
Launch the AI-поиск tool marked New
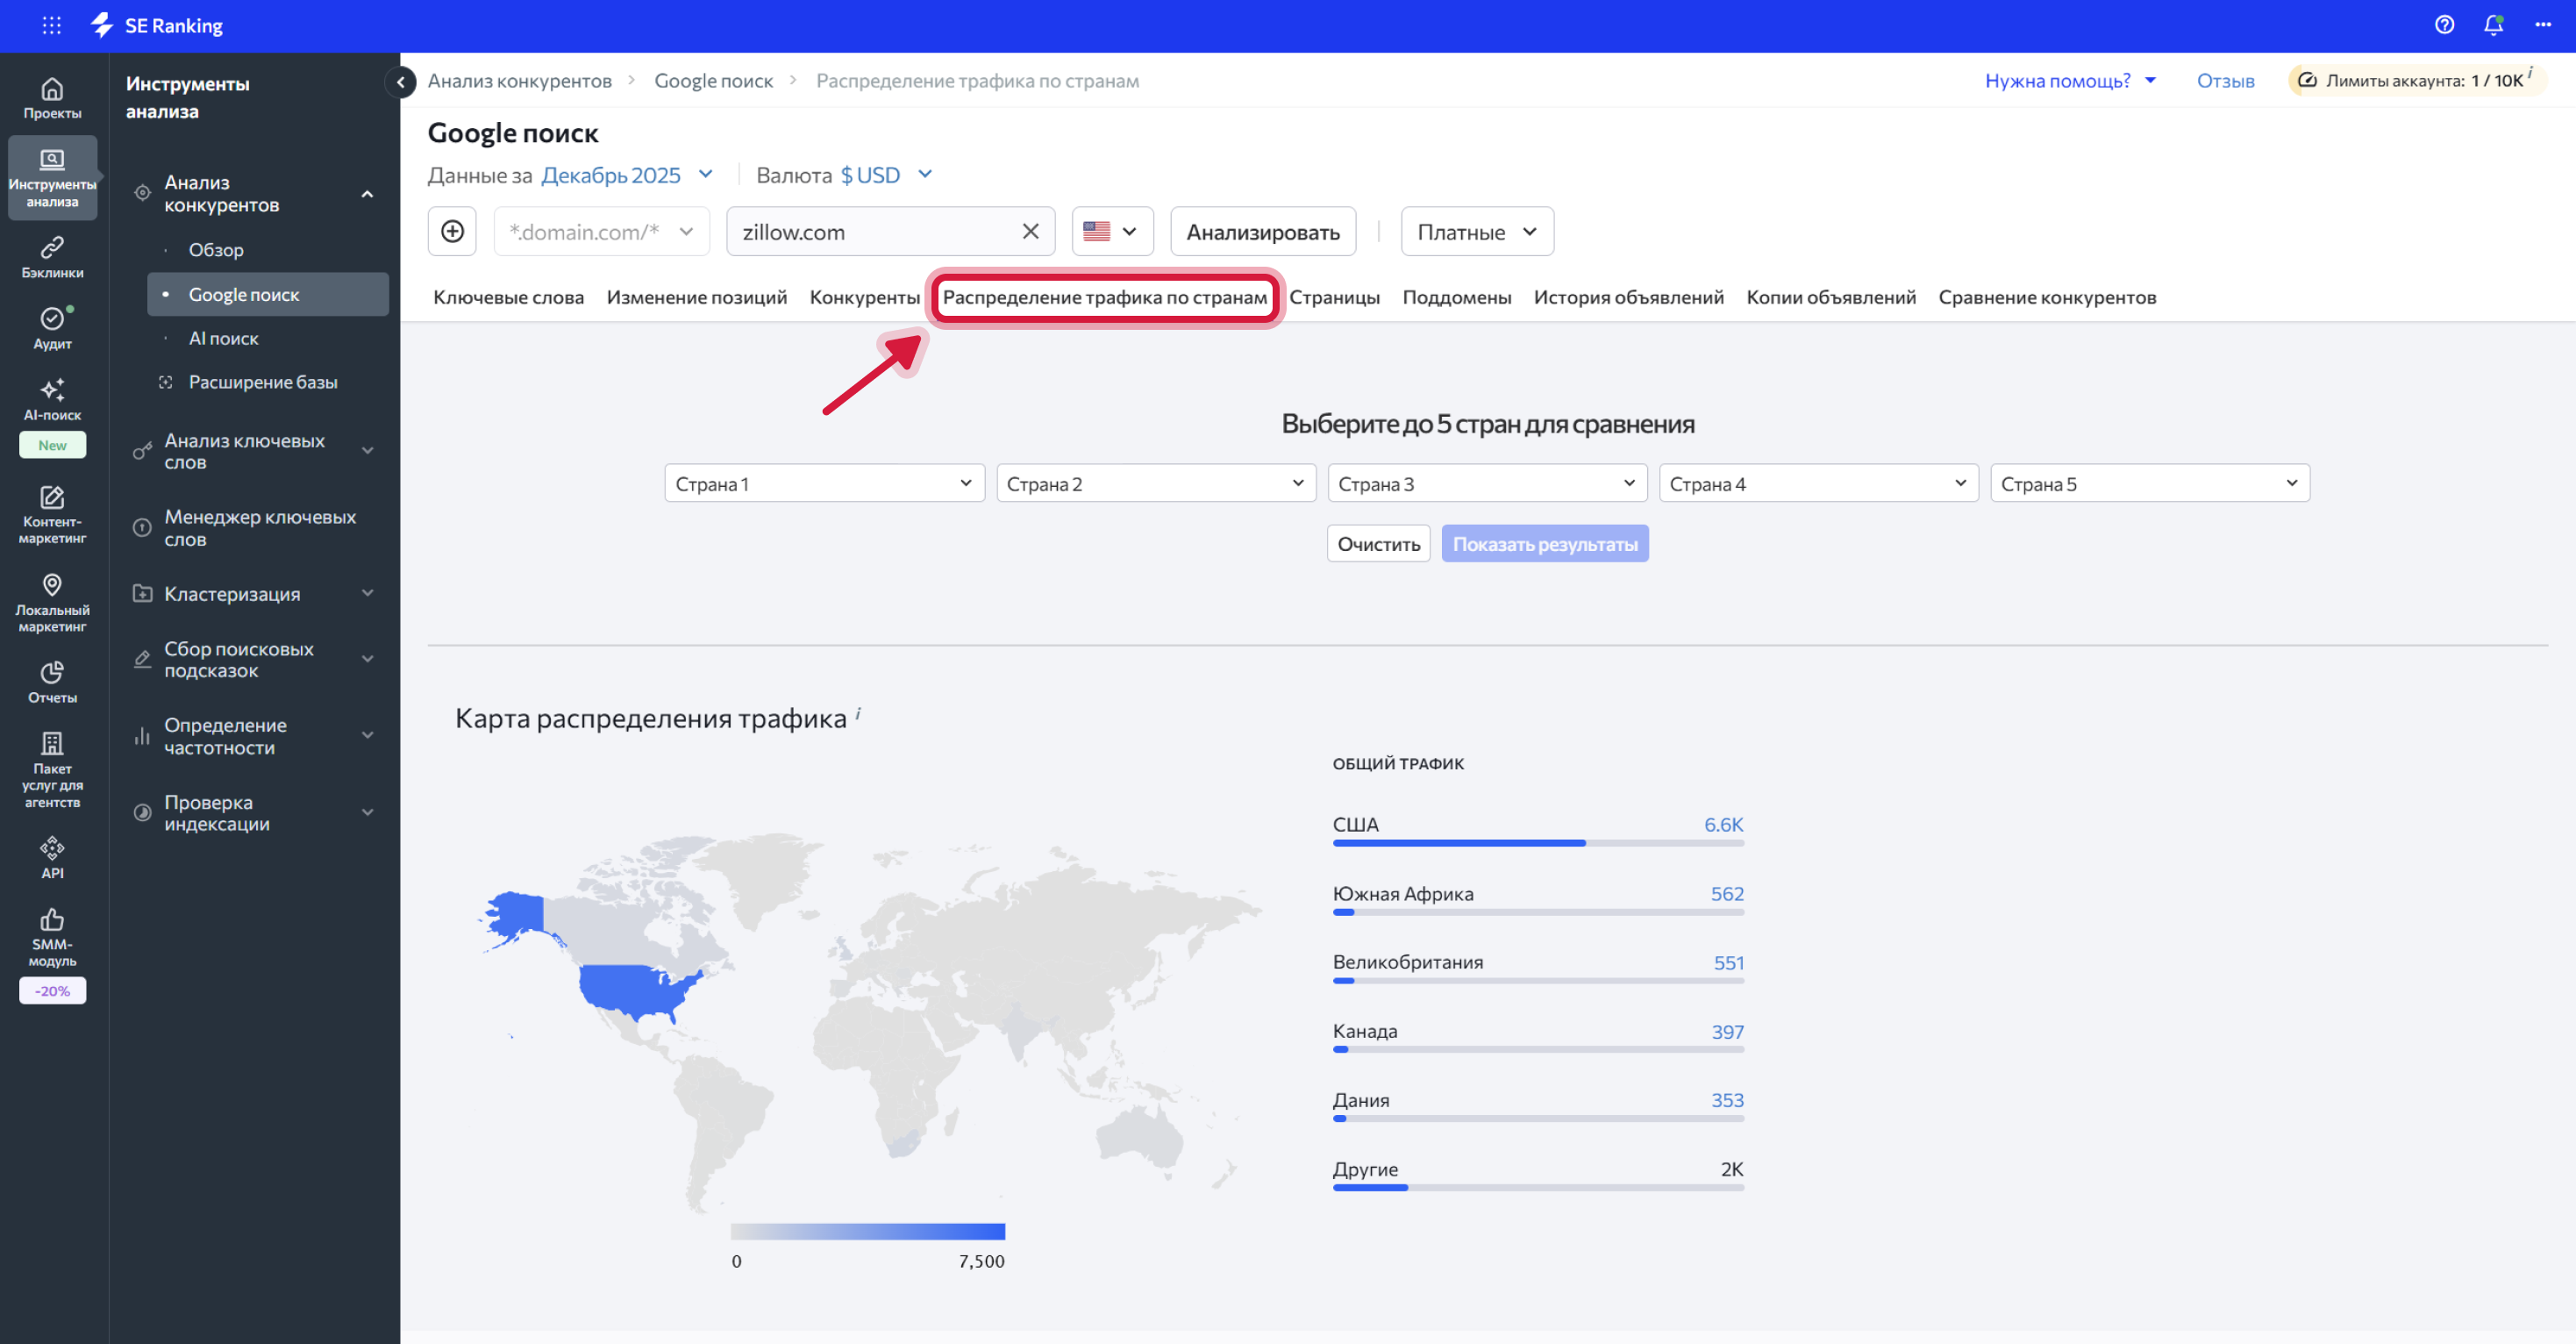point(52,400)
